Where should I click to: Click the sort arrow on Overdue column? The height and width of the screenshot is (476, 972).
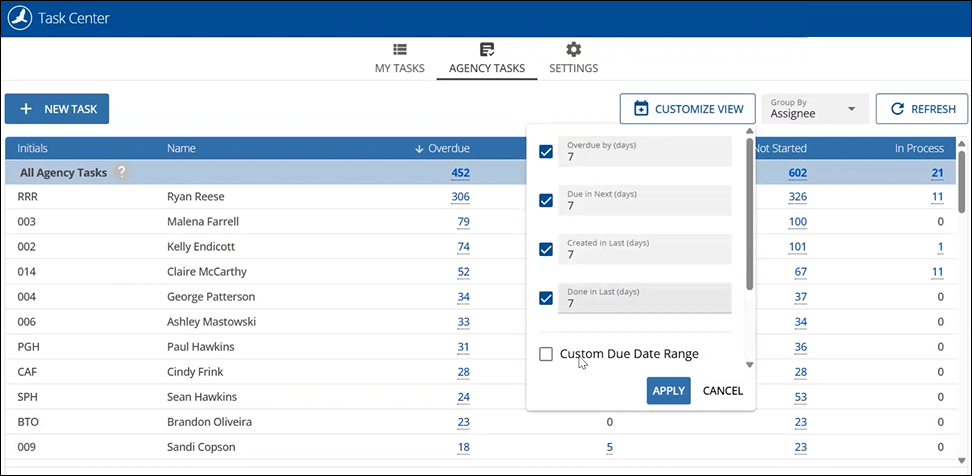[419, 149]
